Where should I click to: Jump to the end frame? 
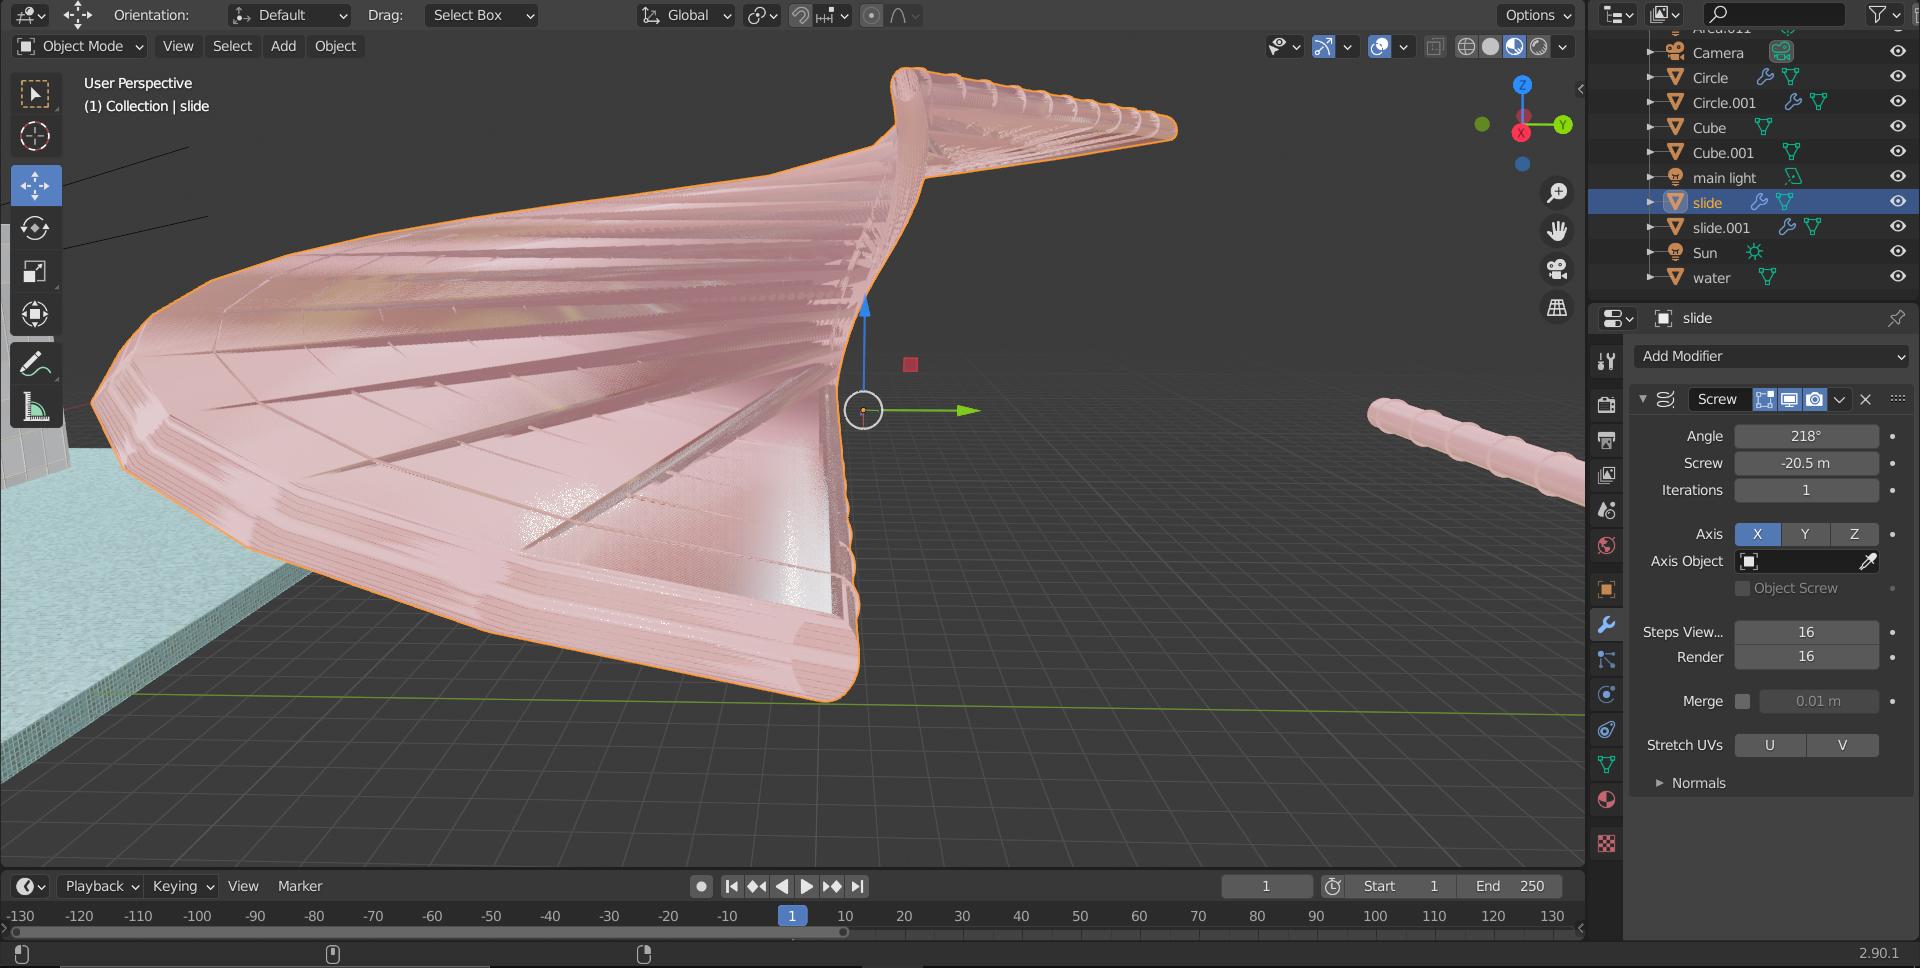tap(857, 886)
